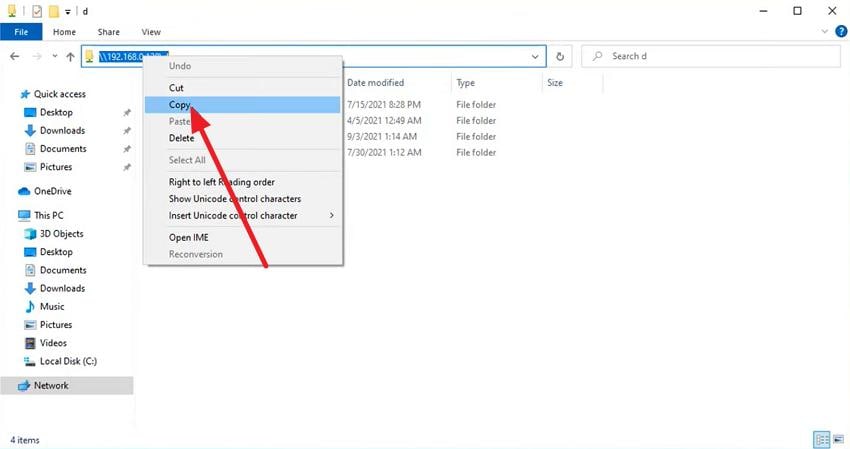This screenshot has height=449, width=850.
Task: Click the This PC monitor icon
Action: click(24, 215)
